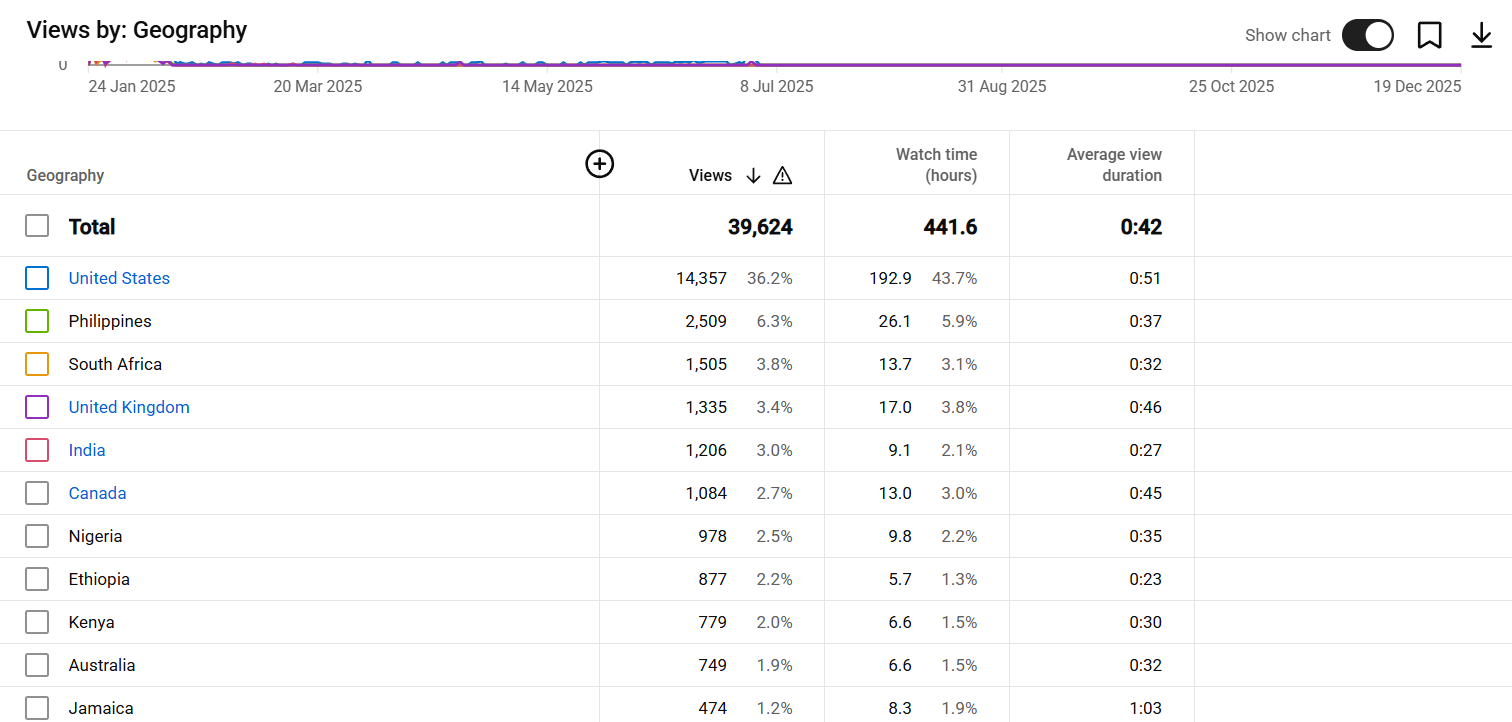
Task: Sort by Average view duration column
Action: pyautogui.click(x=1113, y=165)
